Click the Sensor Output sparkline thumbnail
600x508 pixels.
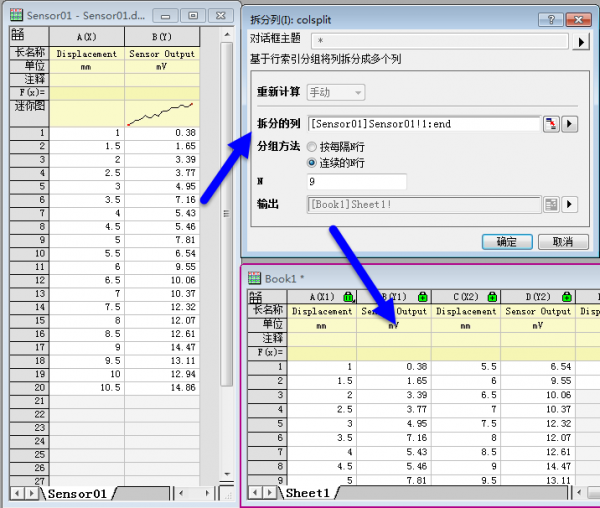162,112
